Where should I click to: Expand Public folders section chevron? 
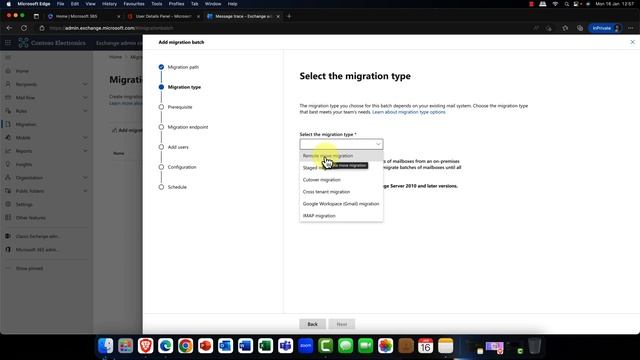coord(85,191)
